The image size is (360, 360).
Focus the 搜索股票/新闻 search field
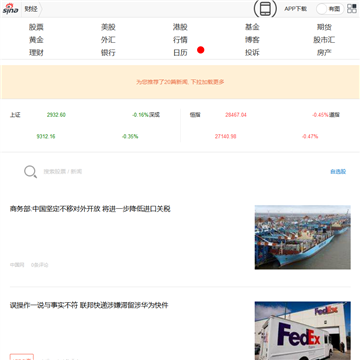click(x=63, y=172)
